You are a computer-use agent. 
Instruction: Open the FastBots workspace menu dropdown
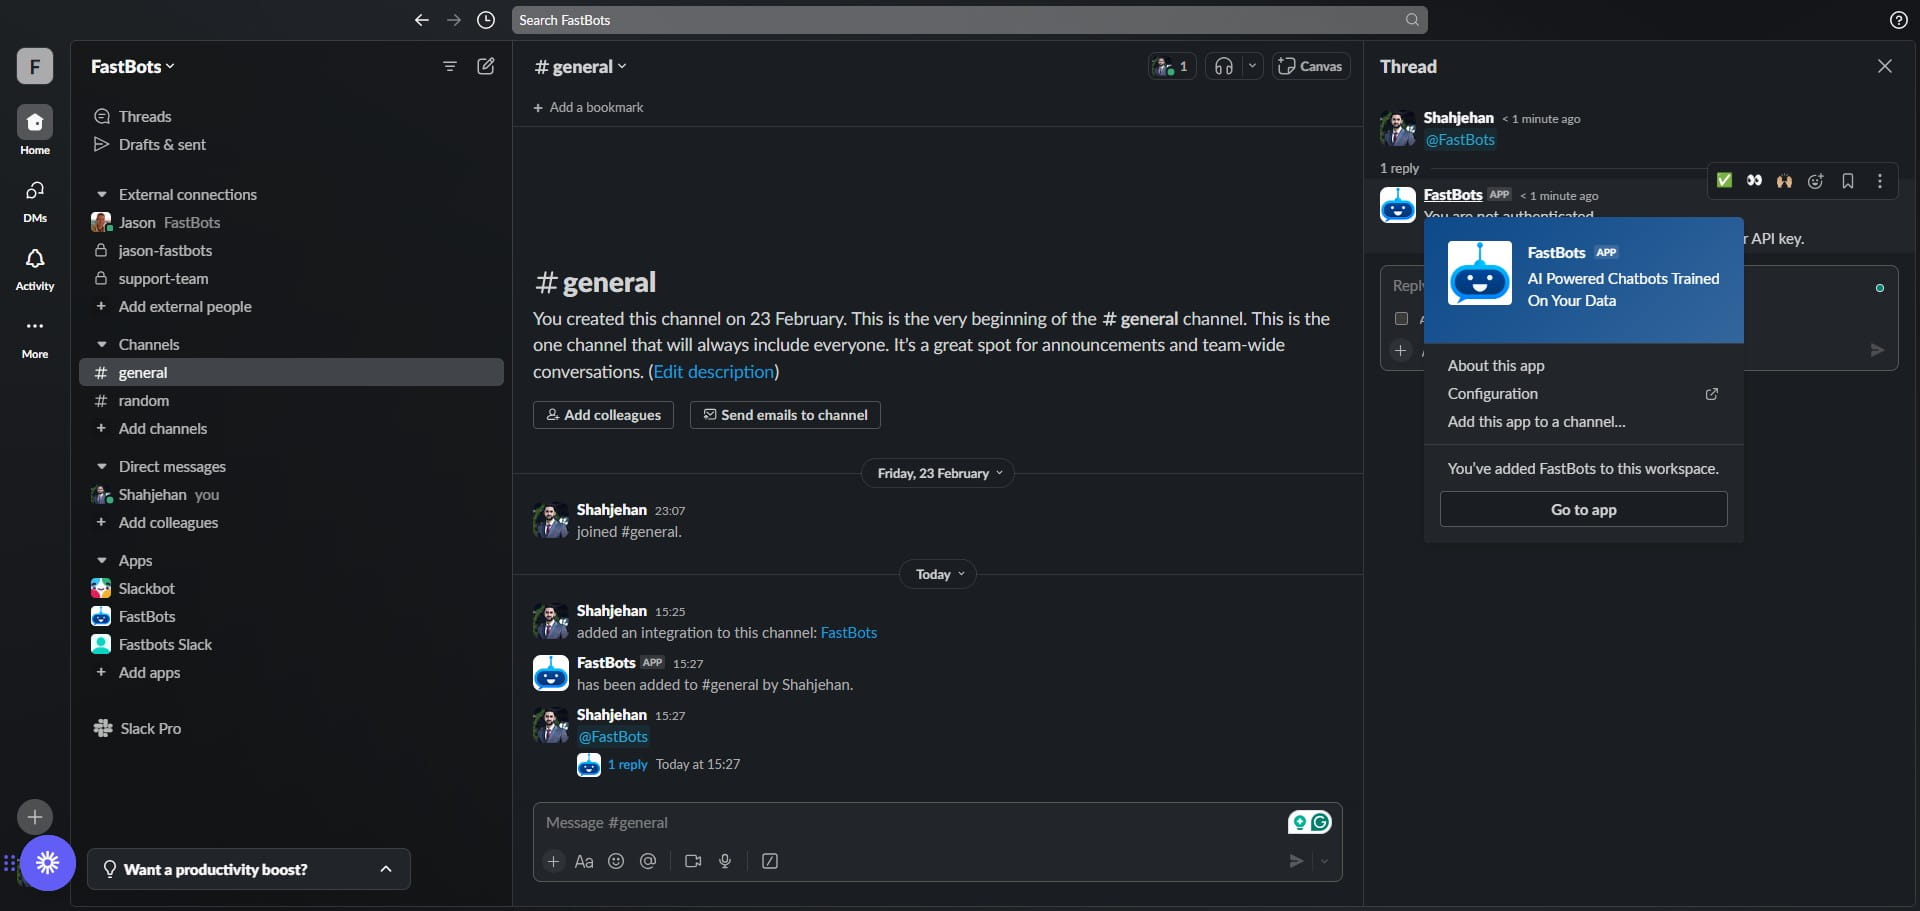point(133,66)
